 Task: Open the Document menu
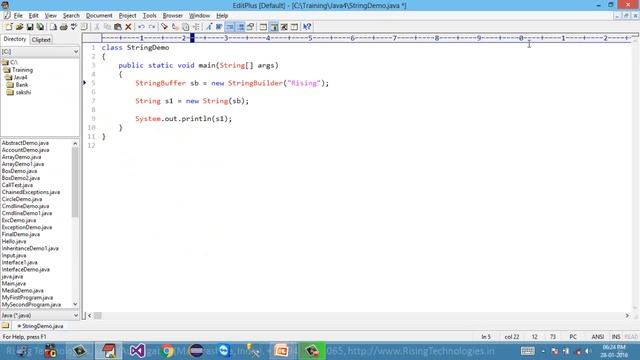(x=99, y=16)
